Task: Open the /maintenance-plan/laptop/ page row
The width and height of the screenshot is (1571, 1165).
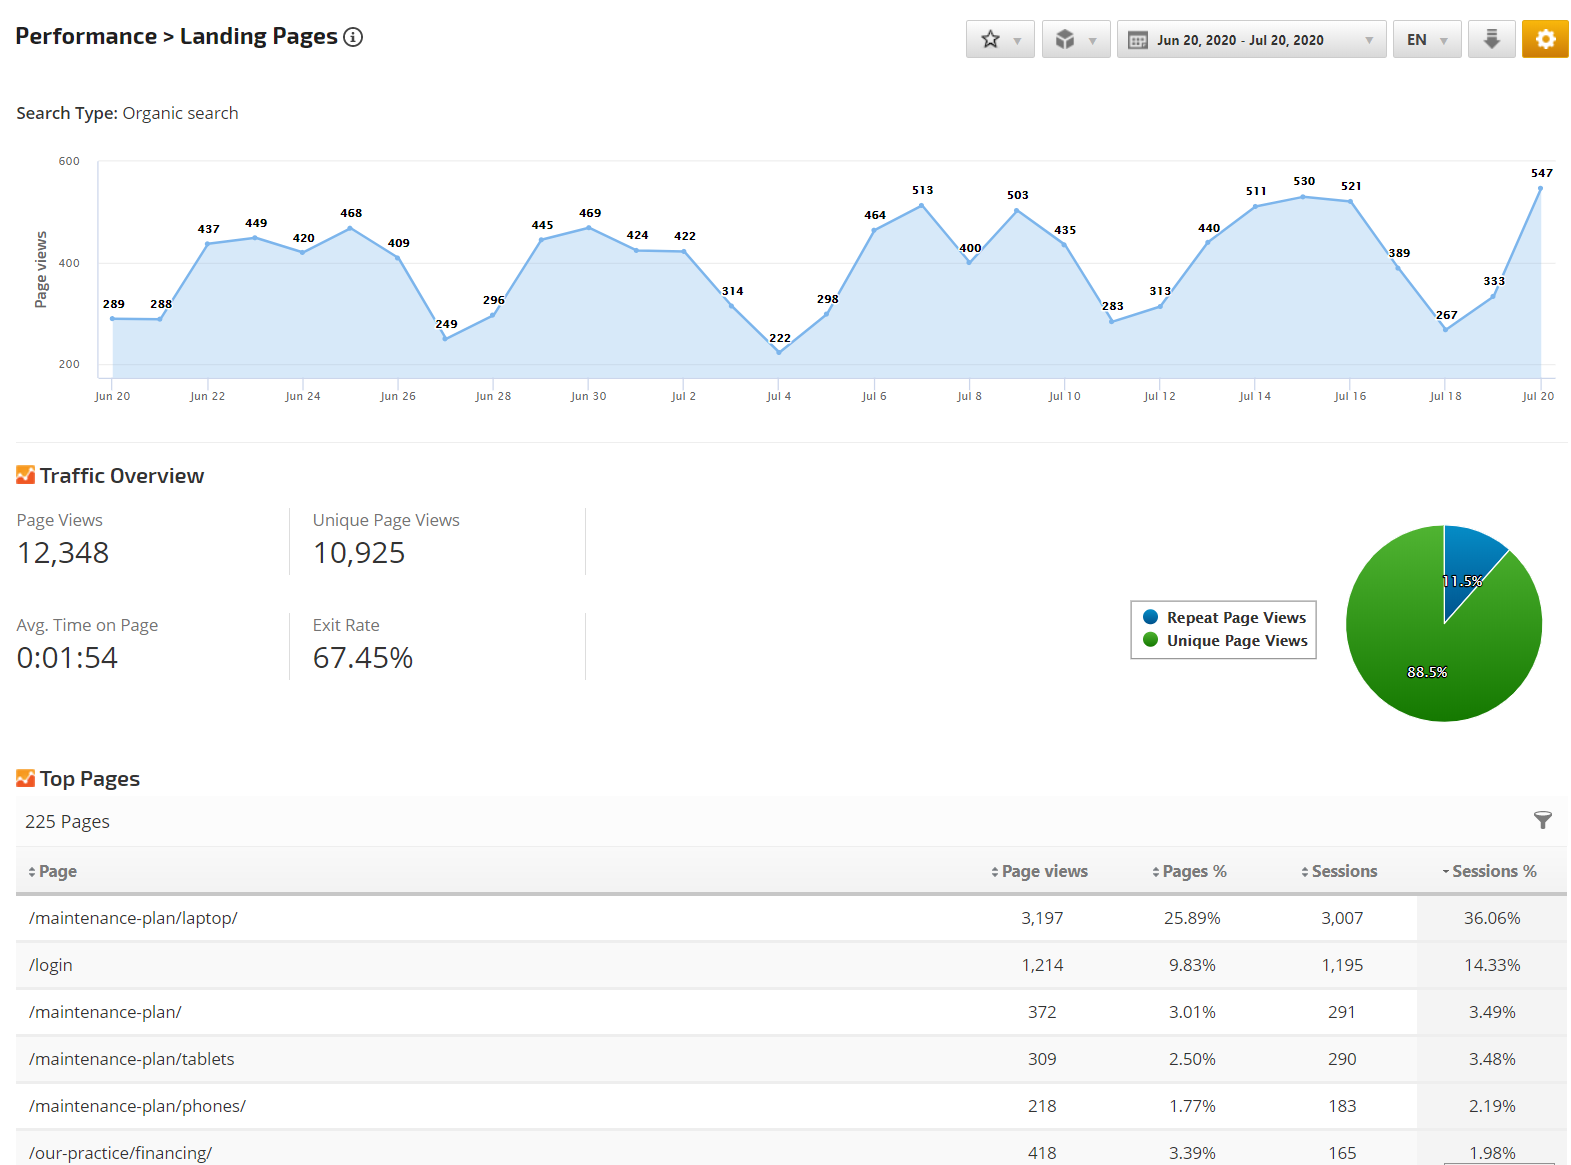Action: coord(133,918)
